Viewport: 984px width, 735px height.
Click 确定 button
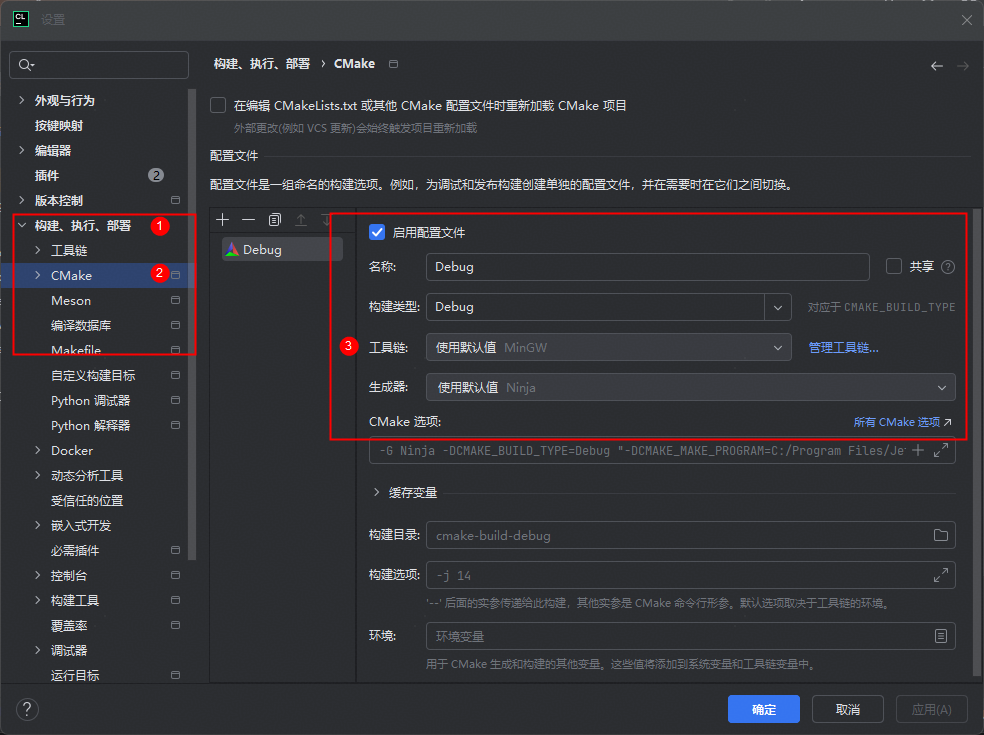point(764,709)
